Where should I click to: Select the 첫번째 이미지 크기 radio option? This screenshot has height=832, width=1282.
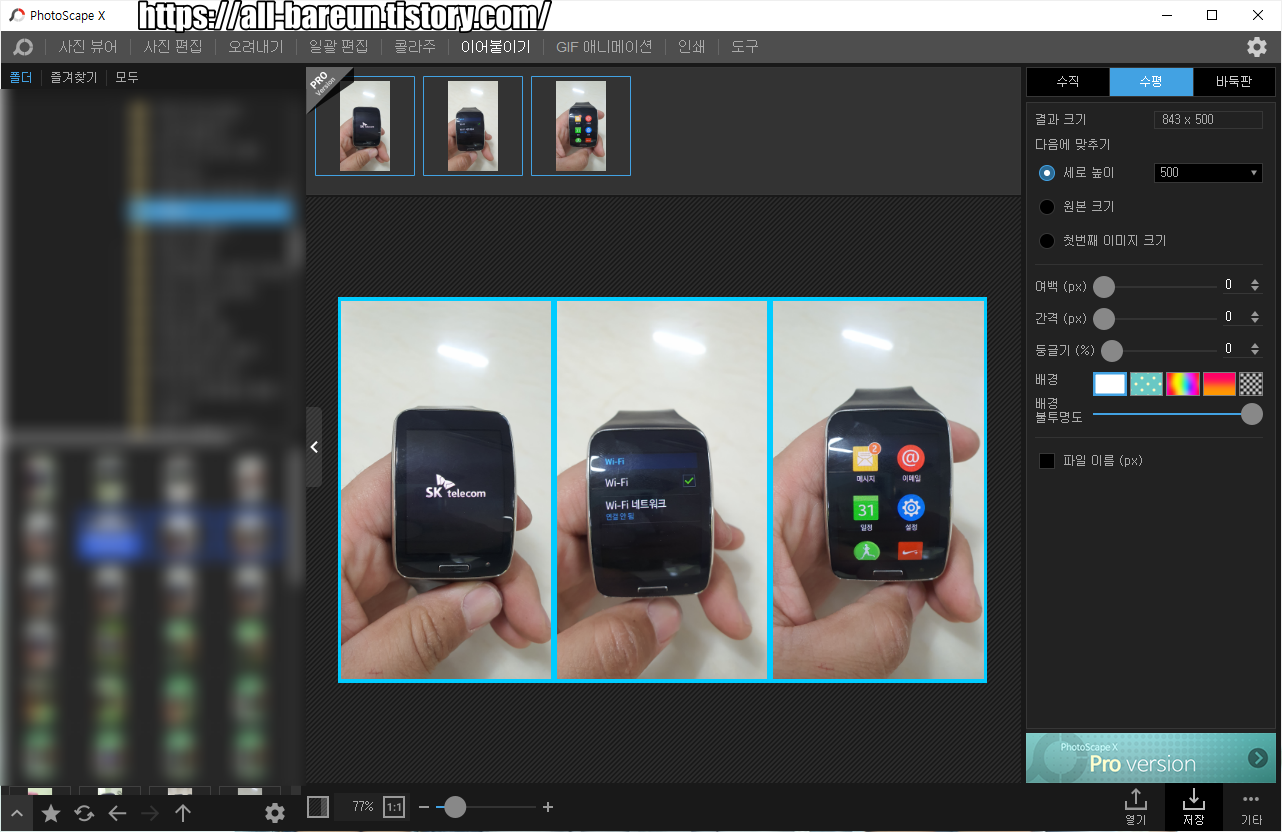(1047, 241)
